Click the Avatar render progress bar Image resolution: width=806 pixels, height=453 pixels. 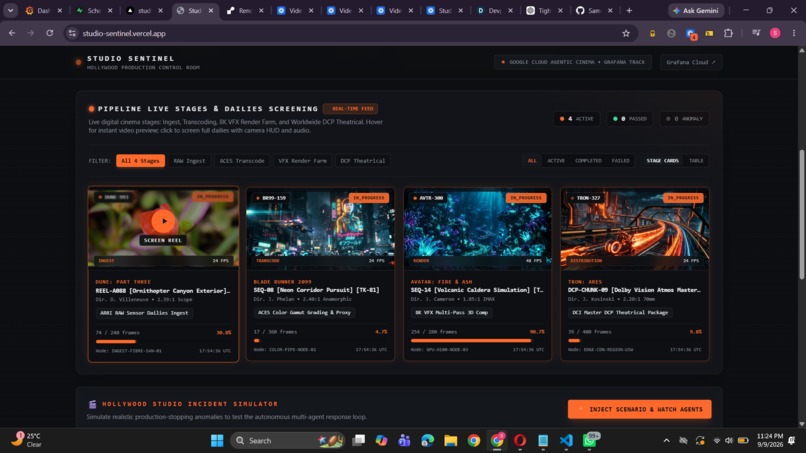pos(477,340)
